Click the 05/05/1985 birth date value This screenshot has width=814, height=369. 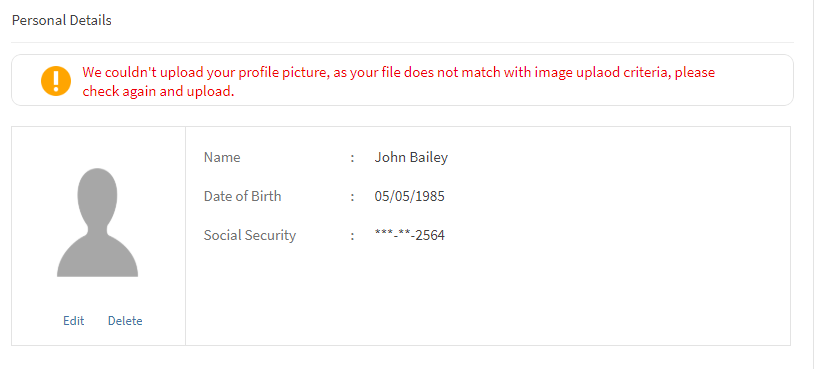coord(410,196)
